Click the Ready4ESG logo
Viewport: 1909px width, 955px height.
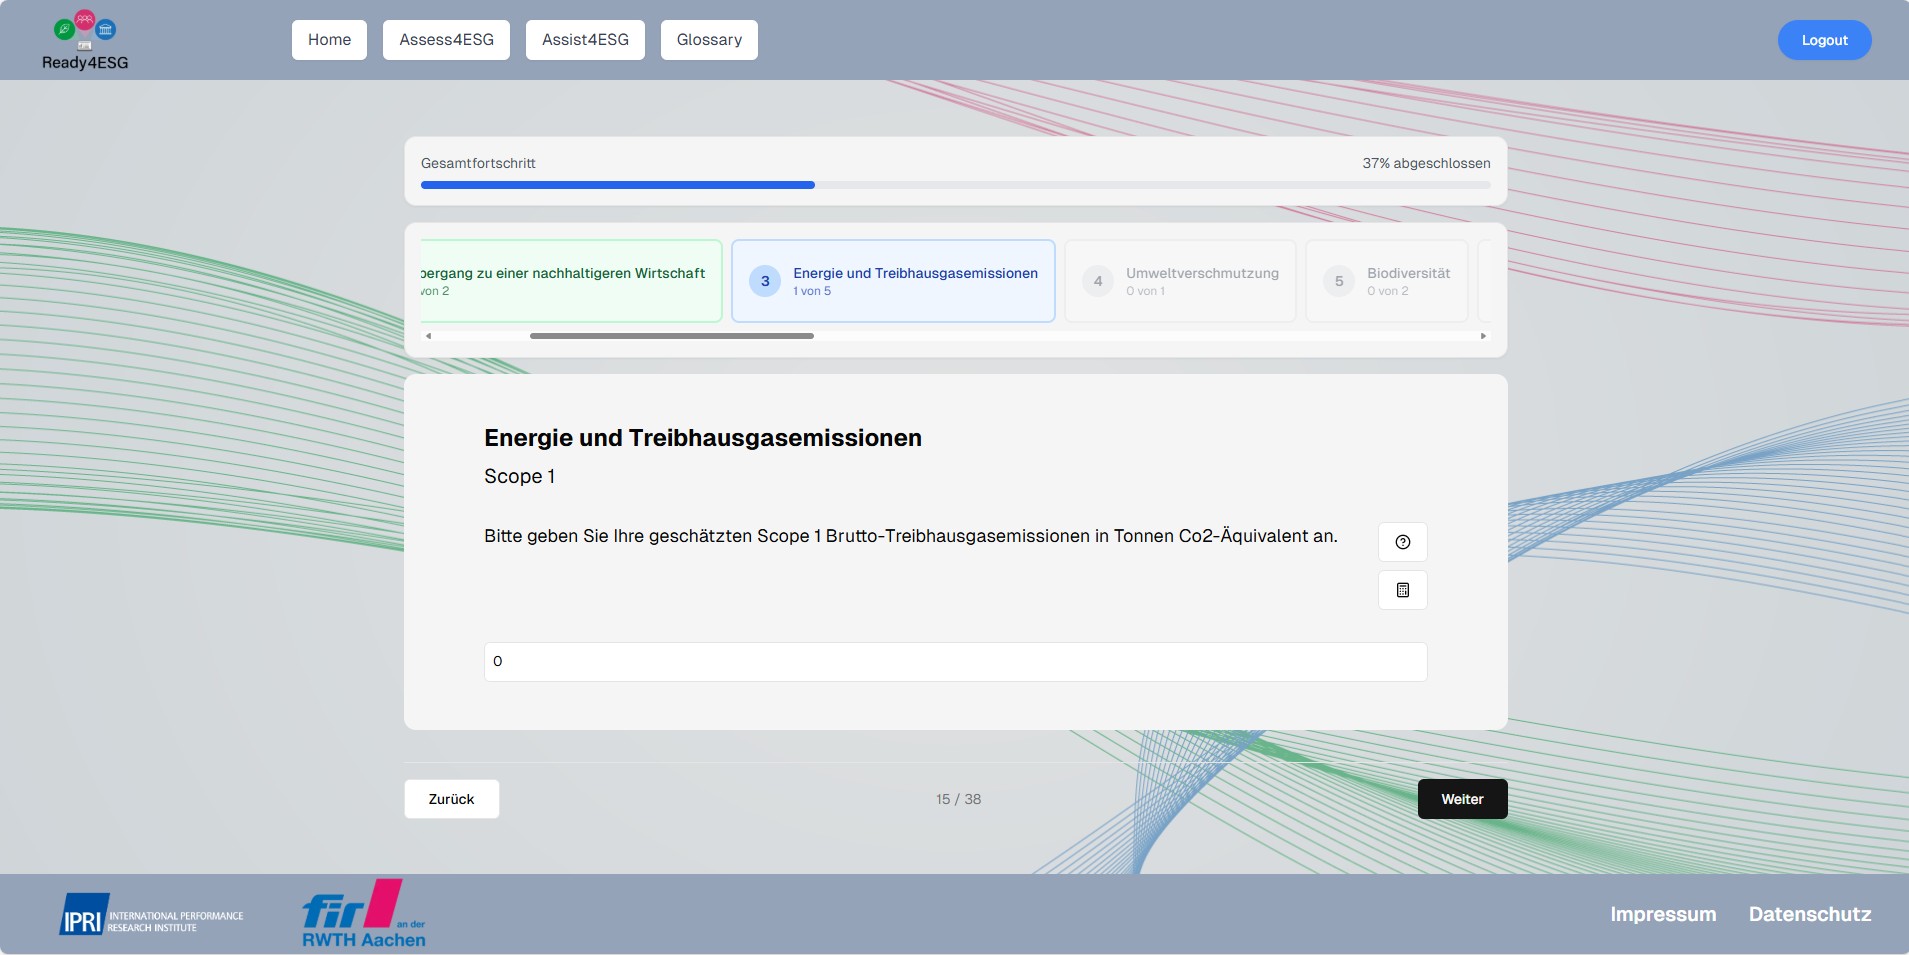85,42
